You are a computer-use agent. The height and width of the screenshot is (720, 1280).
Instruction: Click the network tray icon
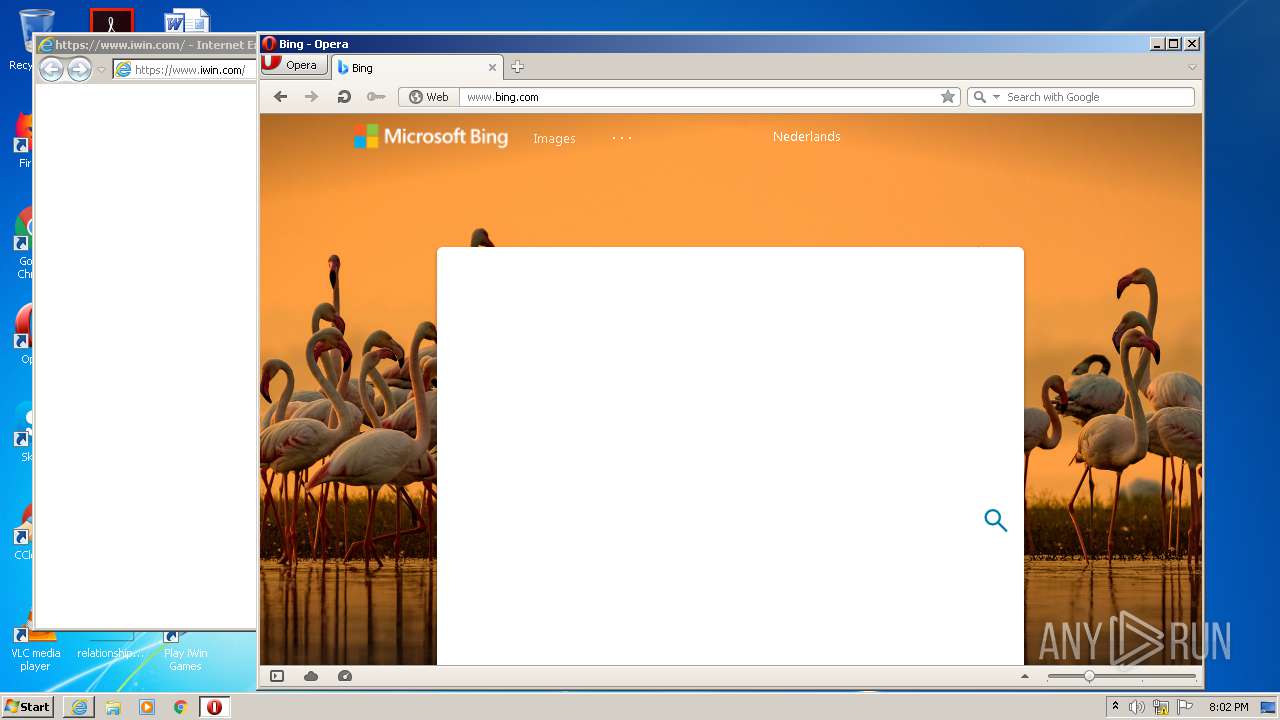click(1161, 707)
